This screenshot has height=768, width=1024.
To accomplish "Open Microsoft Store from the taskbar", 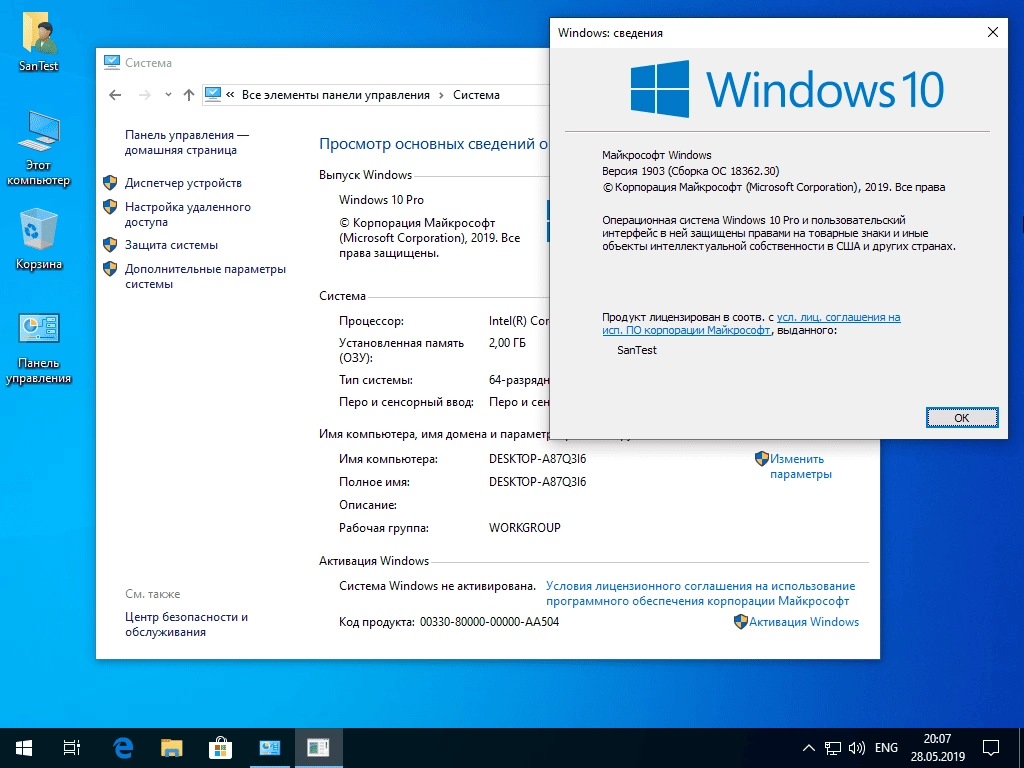I will coord(220,748).
